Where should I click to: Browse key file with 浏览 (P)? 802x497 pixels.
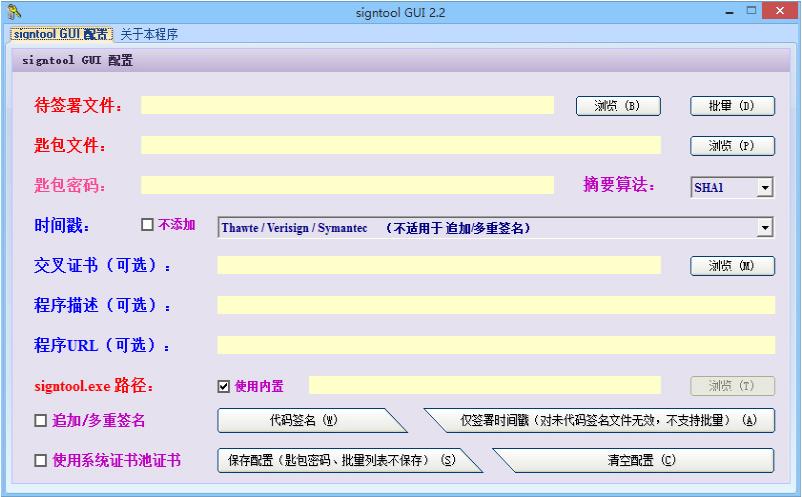coord(732,146)
